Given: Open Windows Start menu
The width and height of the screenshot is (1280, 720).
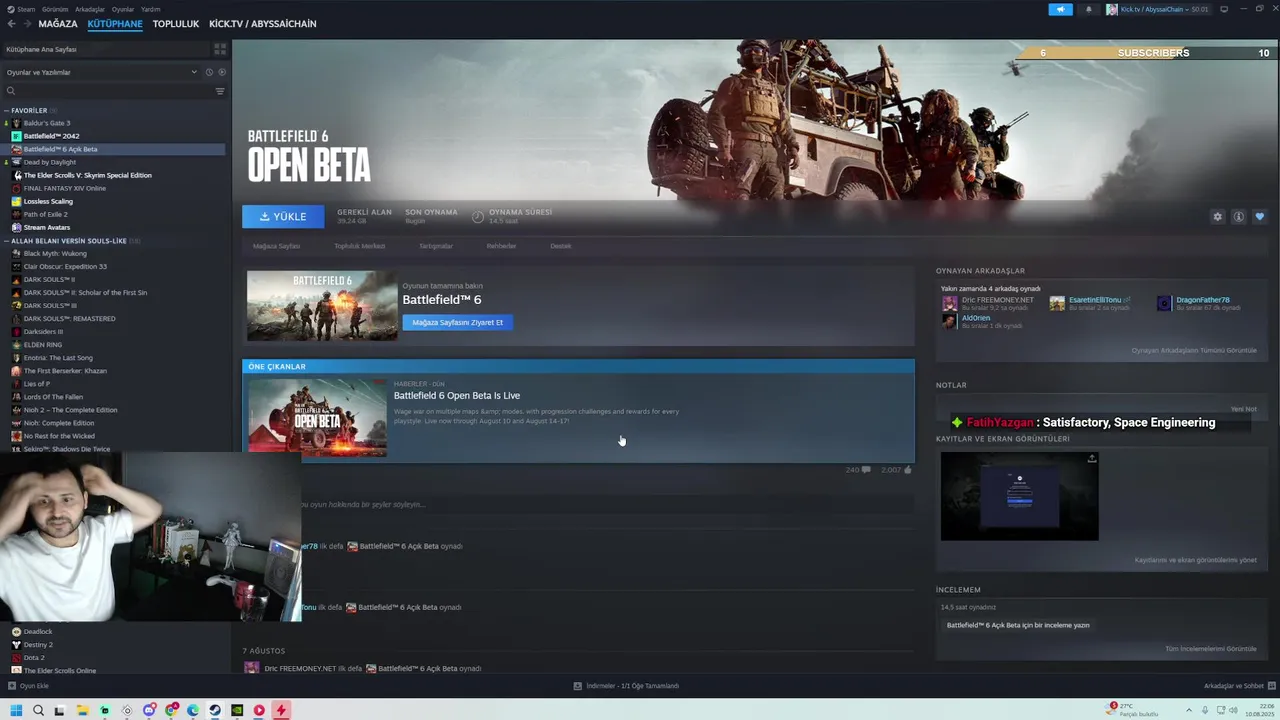Looking at the screenshot, I should pos(16,710).
